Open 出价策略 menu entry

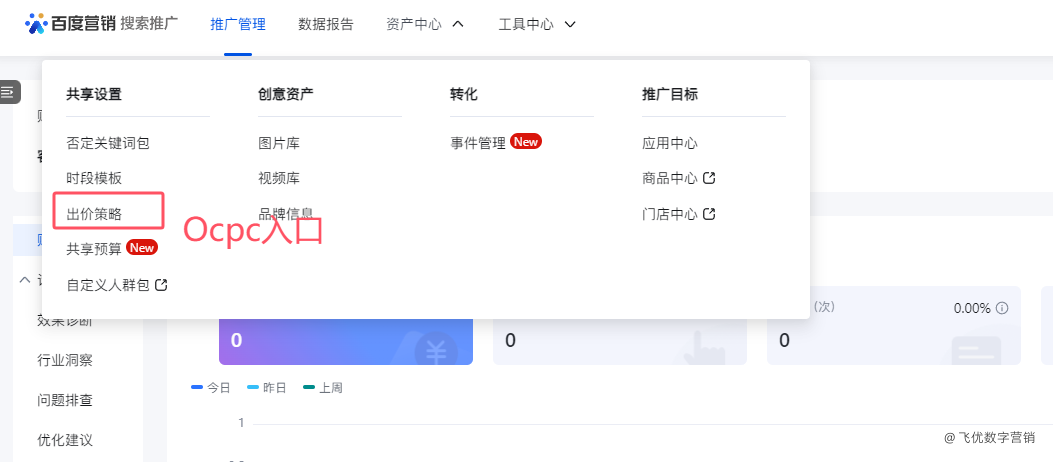pos(94,214)
